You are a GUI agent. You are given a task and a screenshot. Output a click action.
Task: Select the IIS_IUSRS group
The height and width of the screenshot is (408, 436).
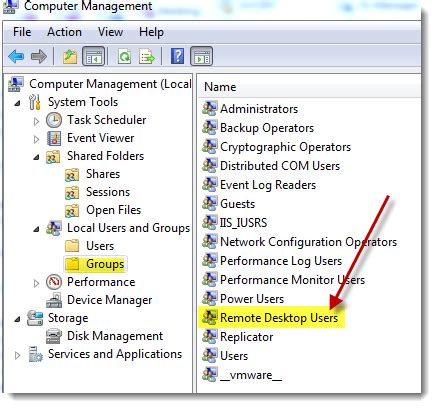243,223
